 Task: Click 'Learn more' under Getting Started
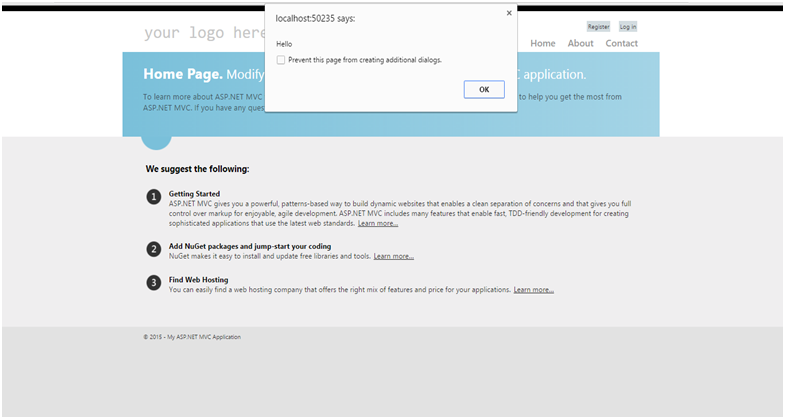pyautogui.click(x=378, y=223)
